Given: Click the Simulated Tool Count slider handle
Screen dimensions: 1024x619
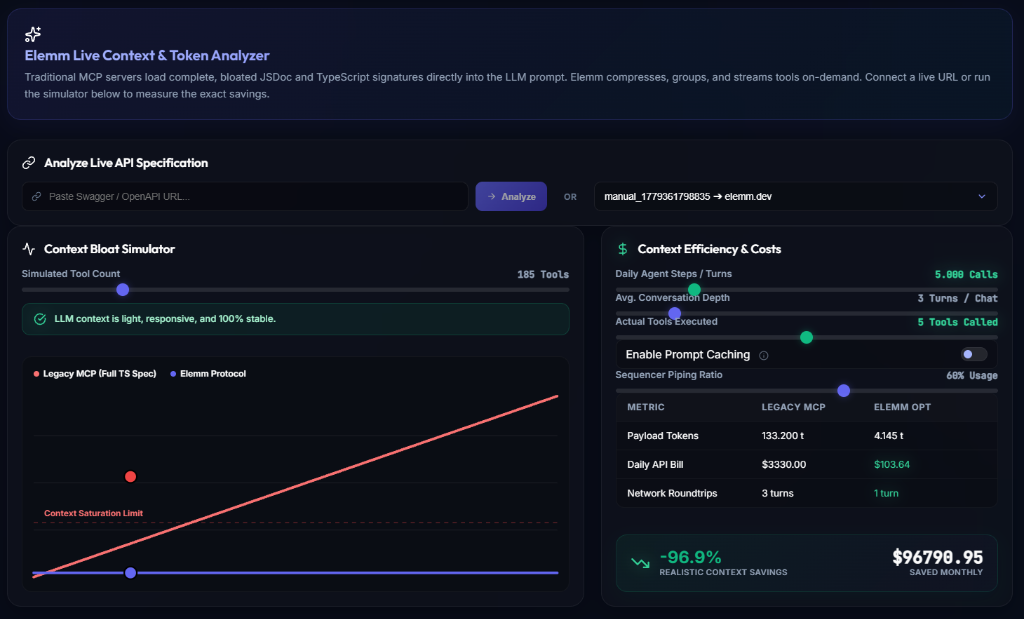Looking at the screenshot, I should (x=123, y=290).
